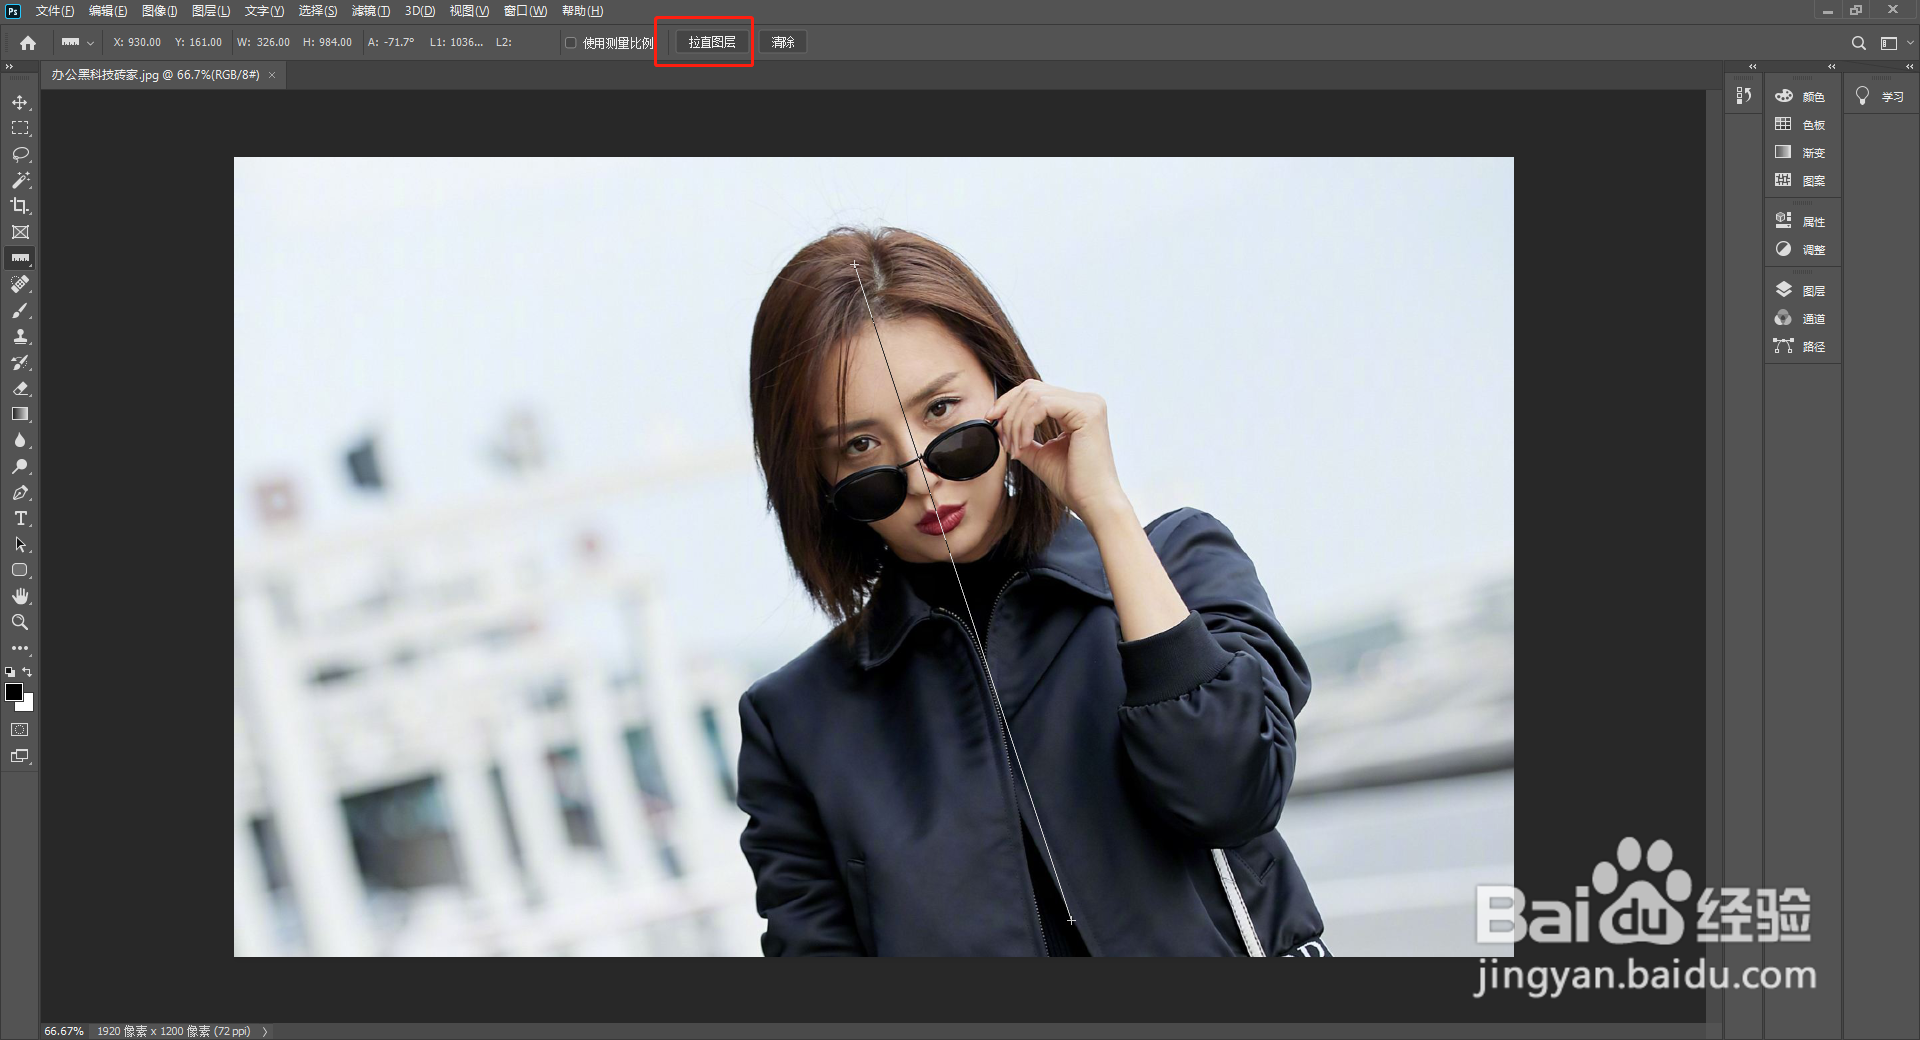
Task: Open the Ruler tool preset dropdown
Action: (77, 43)
